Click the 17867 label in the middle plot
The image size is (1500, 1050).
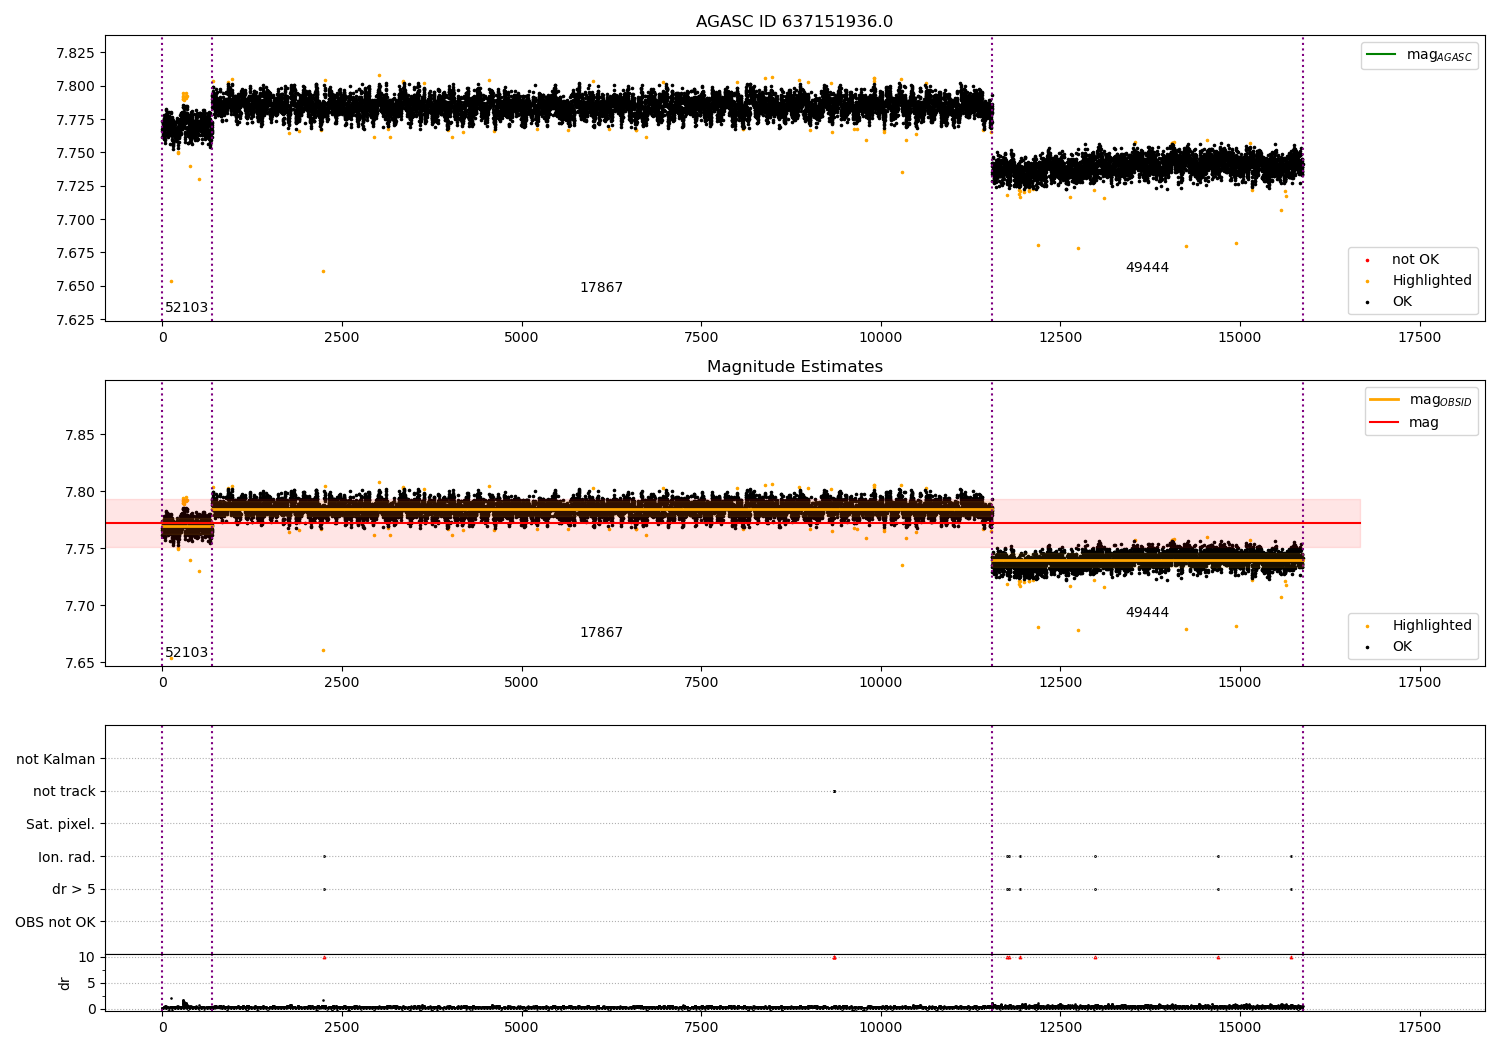(601, 633)
